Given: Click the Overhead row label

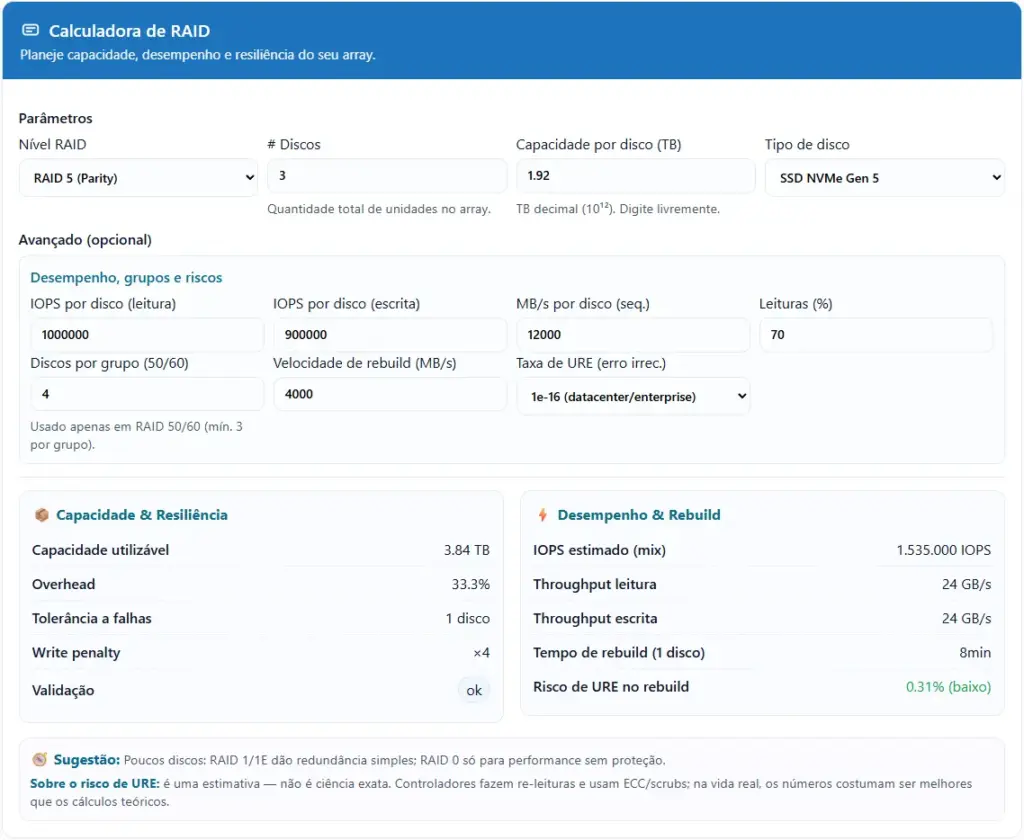Looking at the screenshot, I should (63, 584).
